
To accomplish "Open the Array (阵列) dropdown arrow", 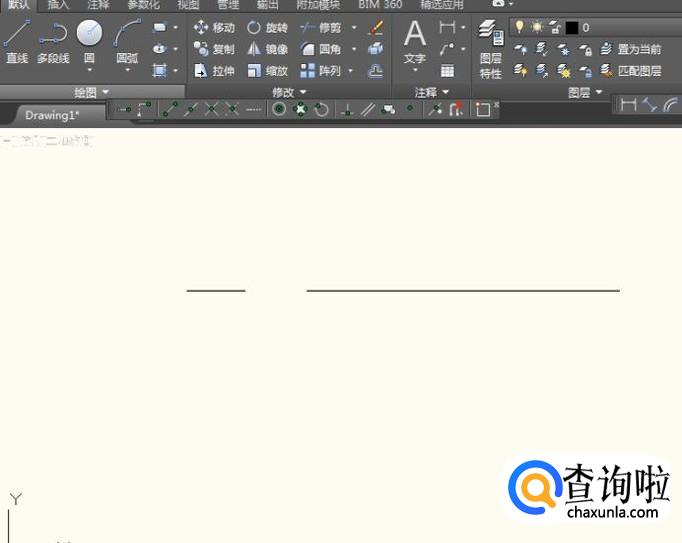I will 351,70.
